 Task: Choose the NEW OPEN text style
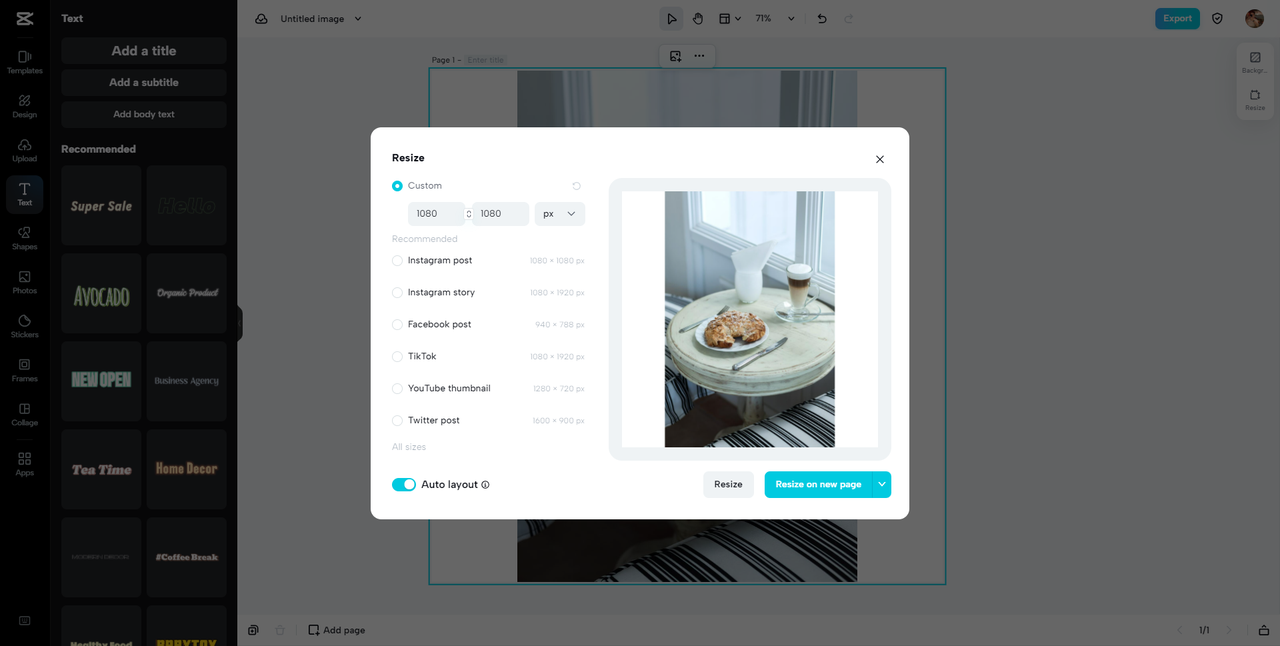tap(101, 381)
